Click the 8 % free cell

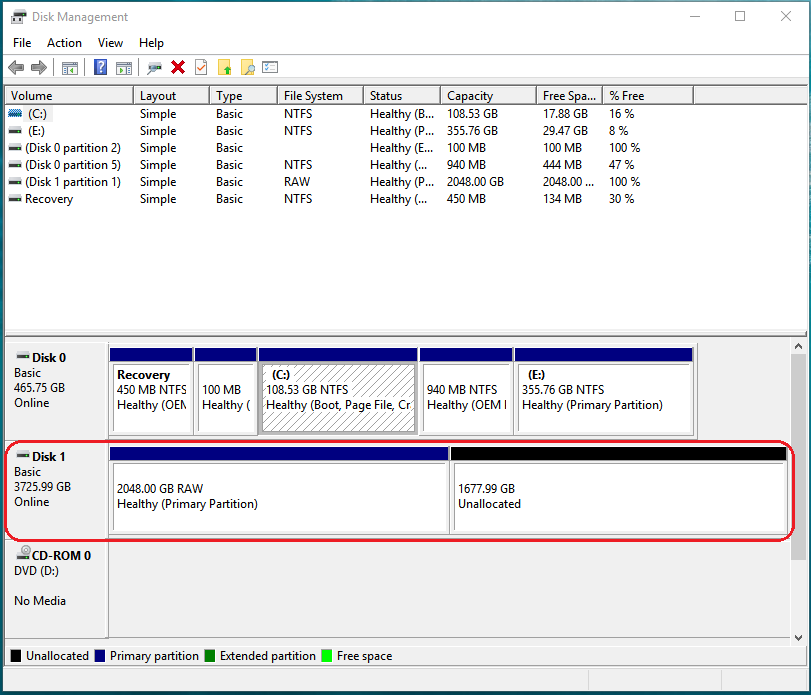[619, 130]
